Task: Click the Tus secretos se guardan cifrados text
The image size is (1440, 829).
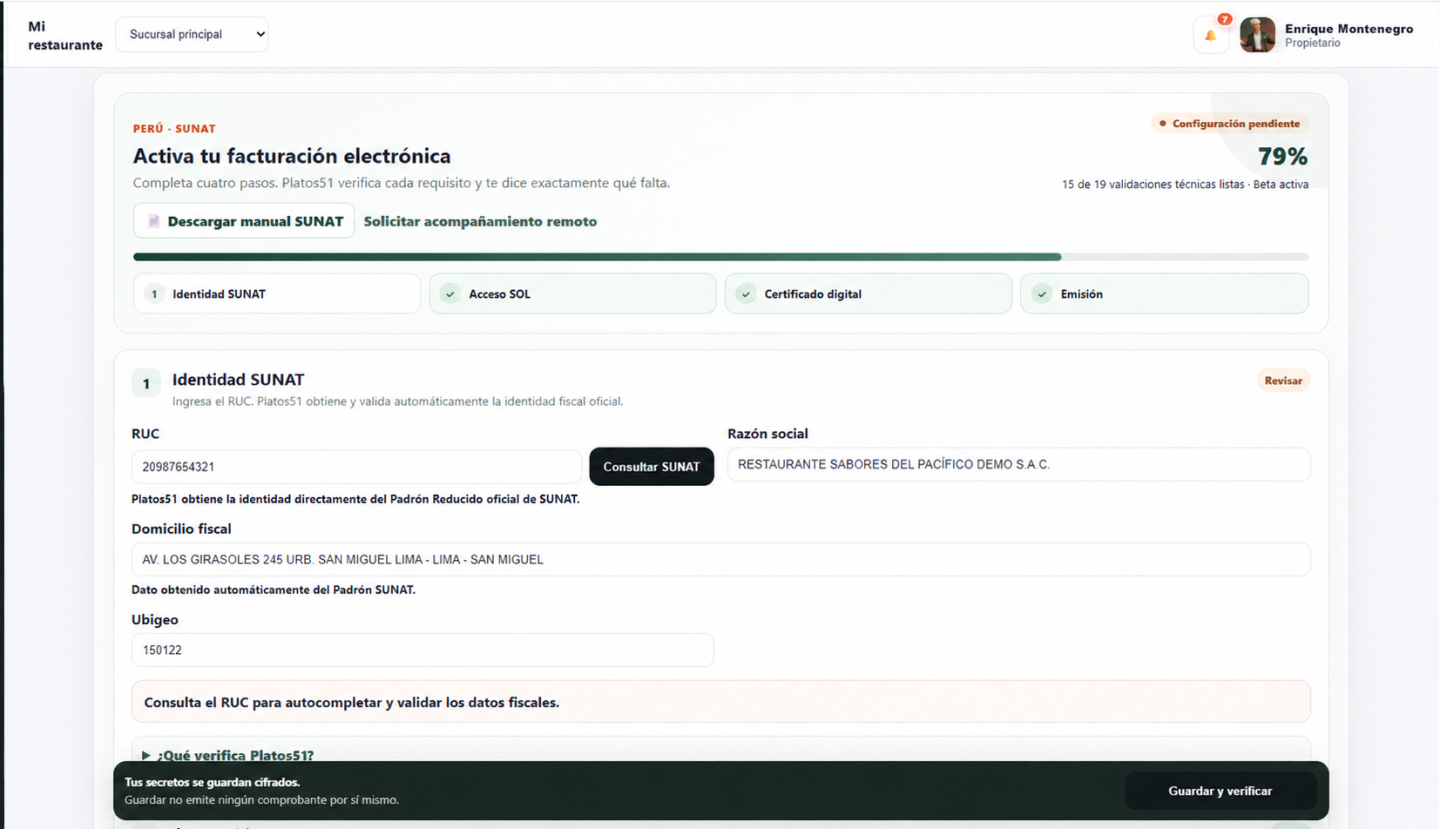Action: tap(212, 782)
